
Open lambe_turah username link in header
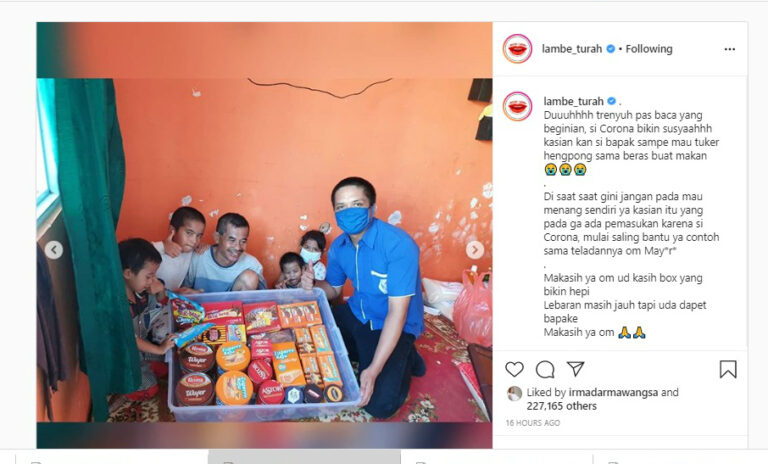click(572, 49)
